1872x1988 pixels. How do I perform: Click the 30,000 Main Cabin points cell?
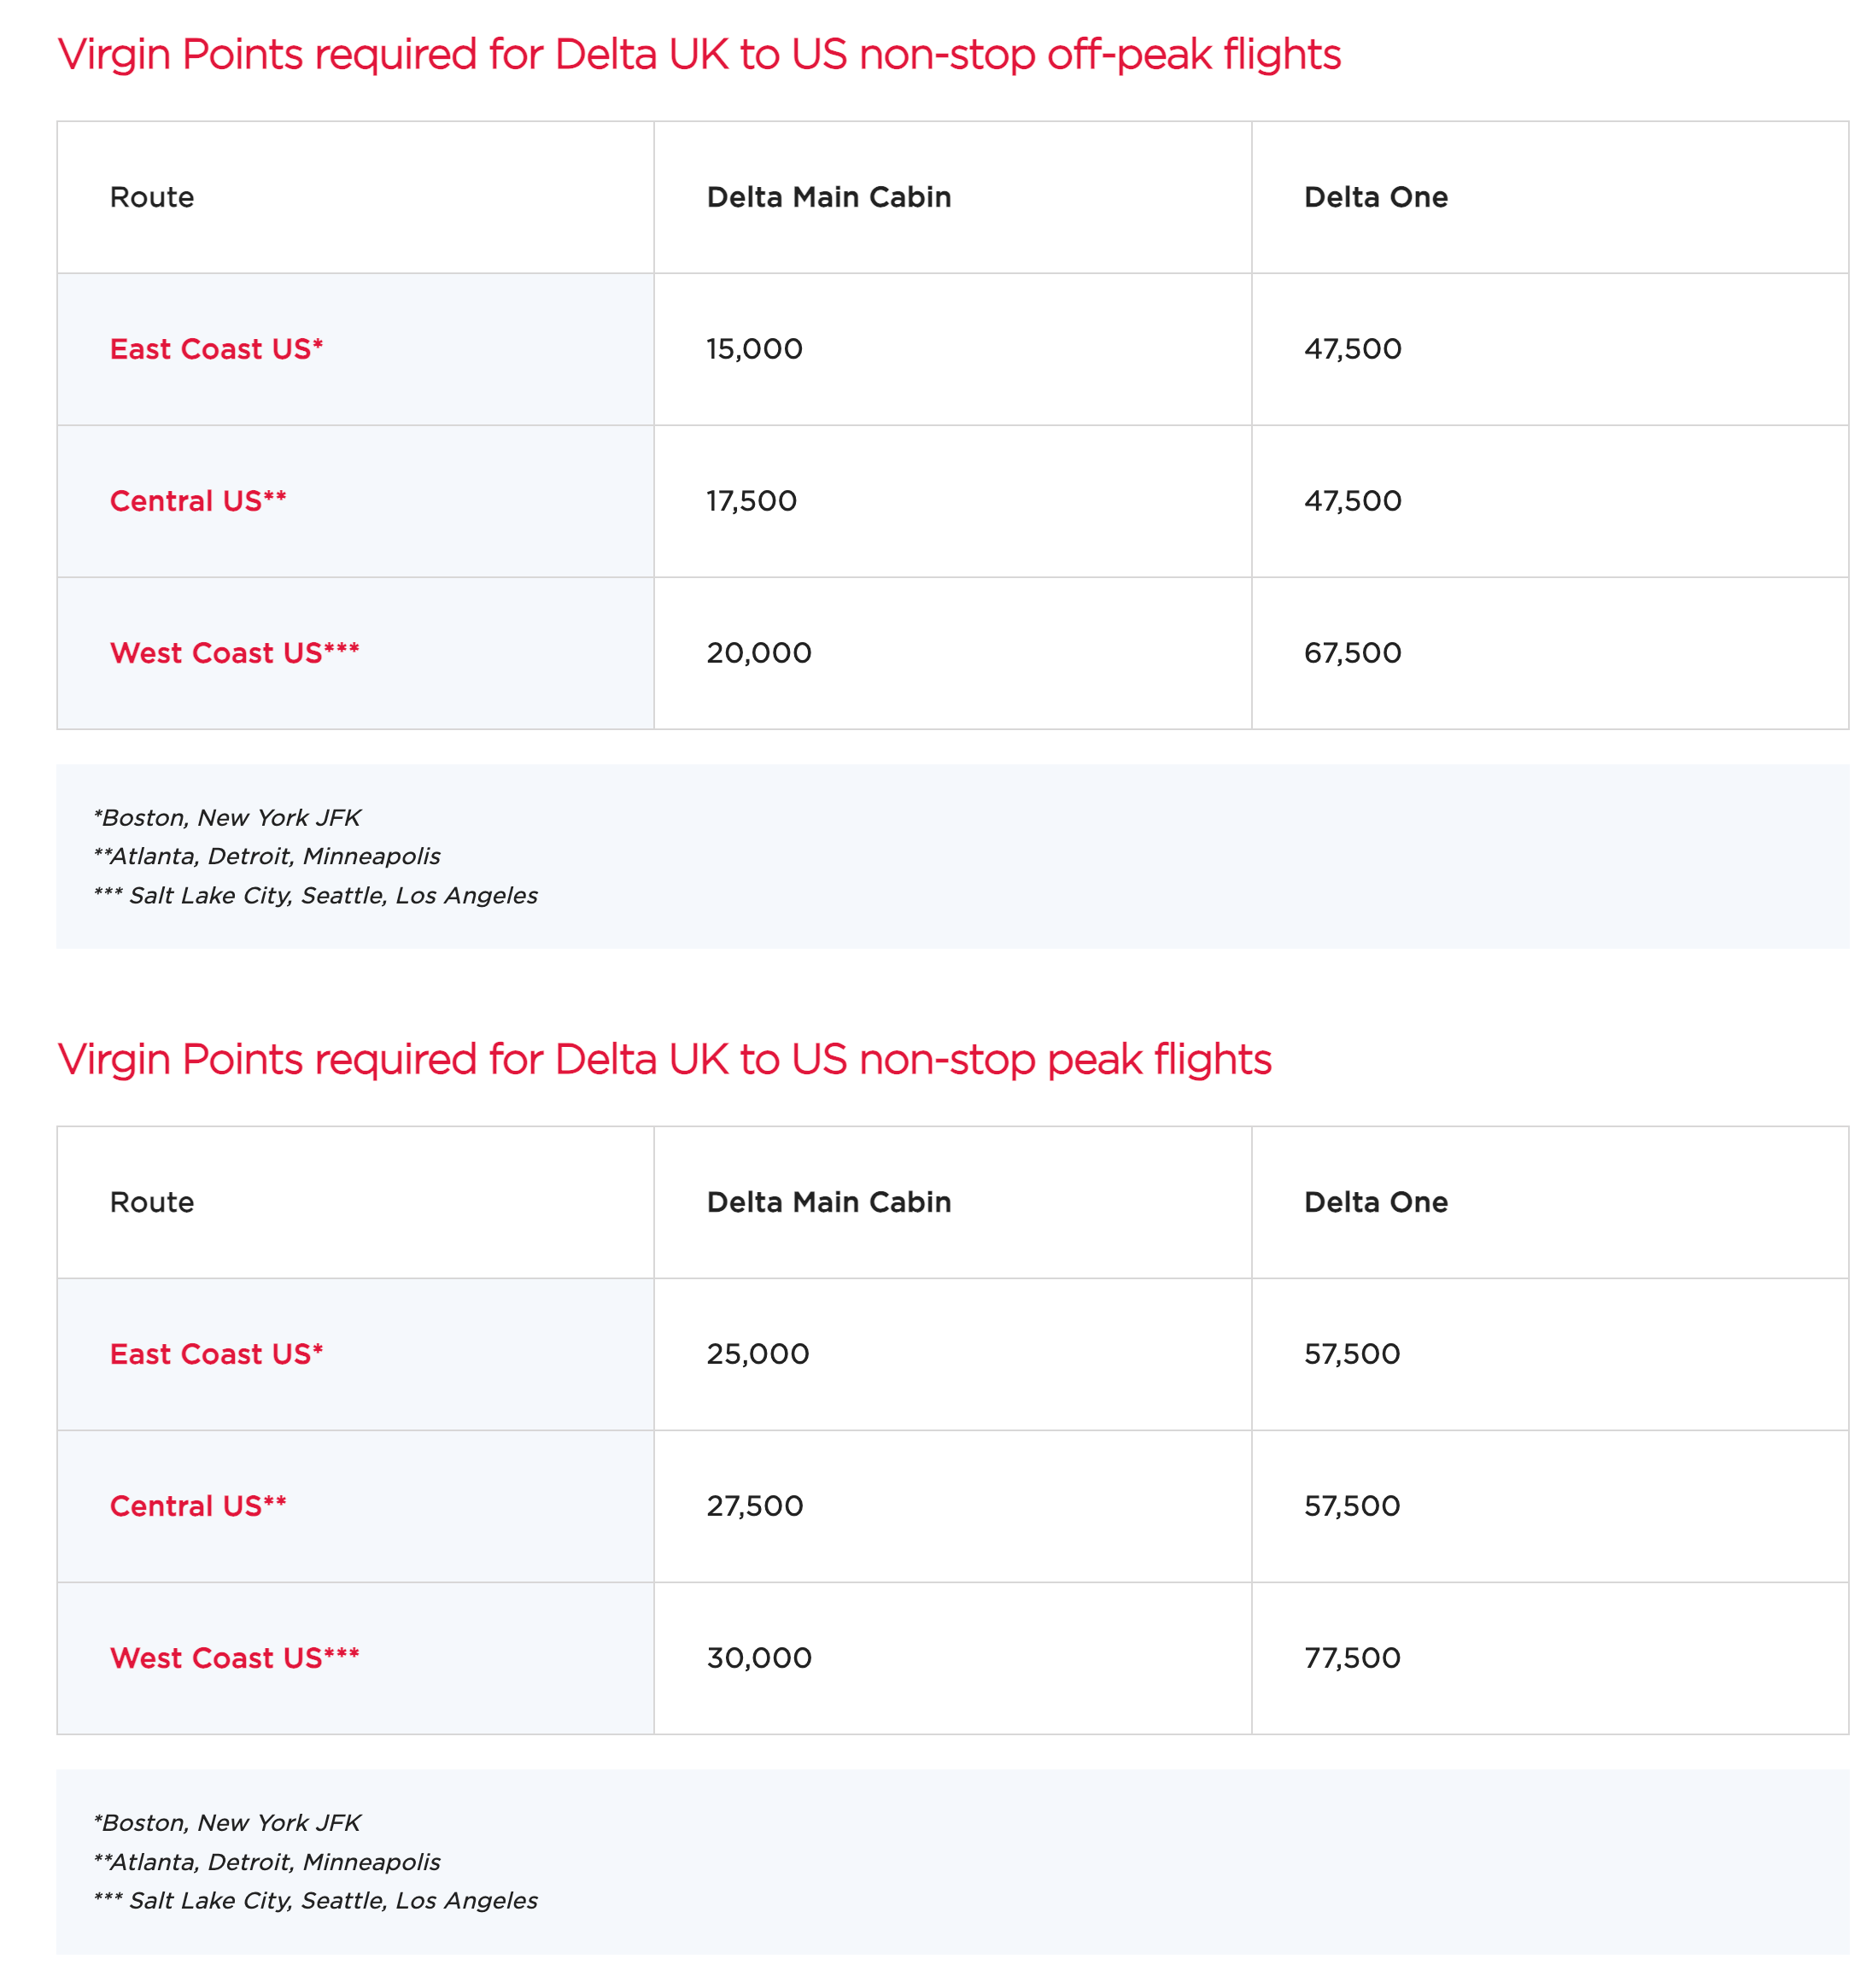pyautogui.click(x=758, y=1658)
